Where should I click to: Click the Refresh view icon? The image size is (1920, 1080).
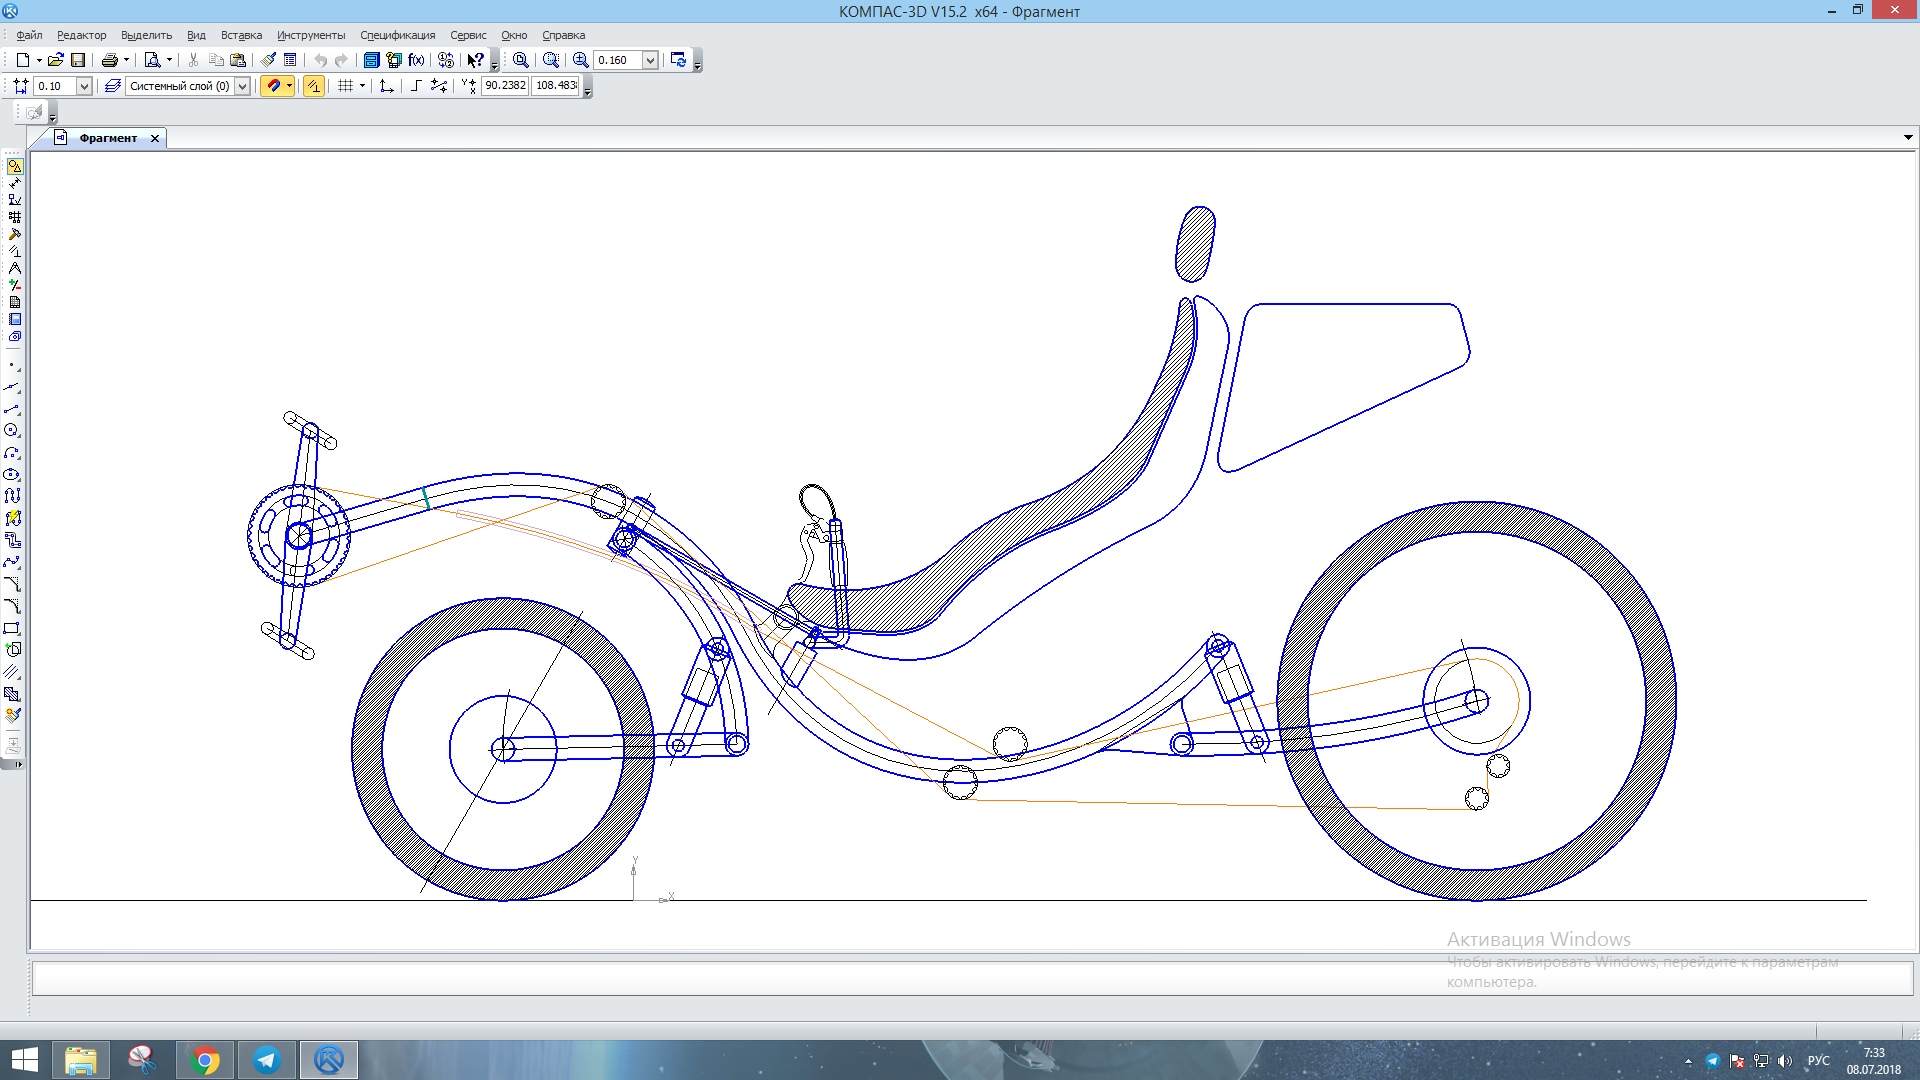pyautogui.click(x=678, y=60)
